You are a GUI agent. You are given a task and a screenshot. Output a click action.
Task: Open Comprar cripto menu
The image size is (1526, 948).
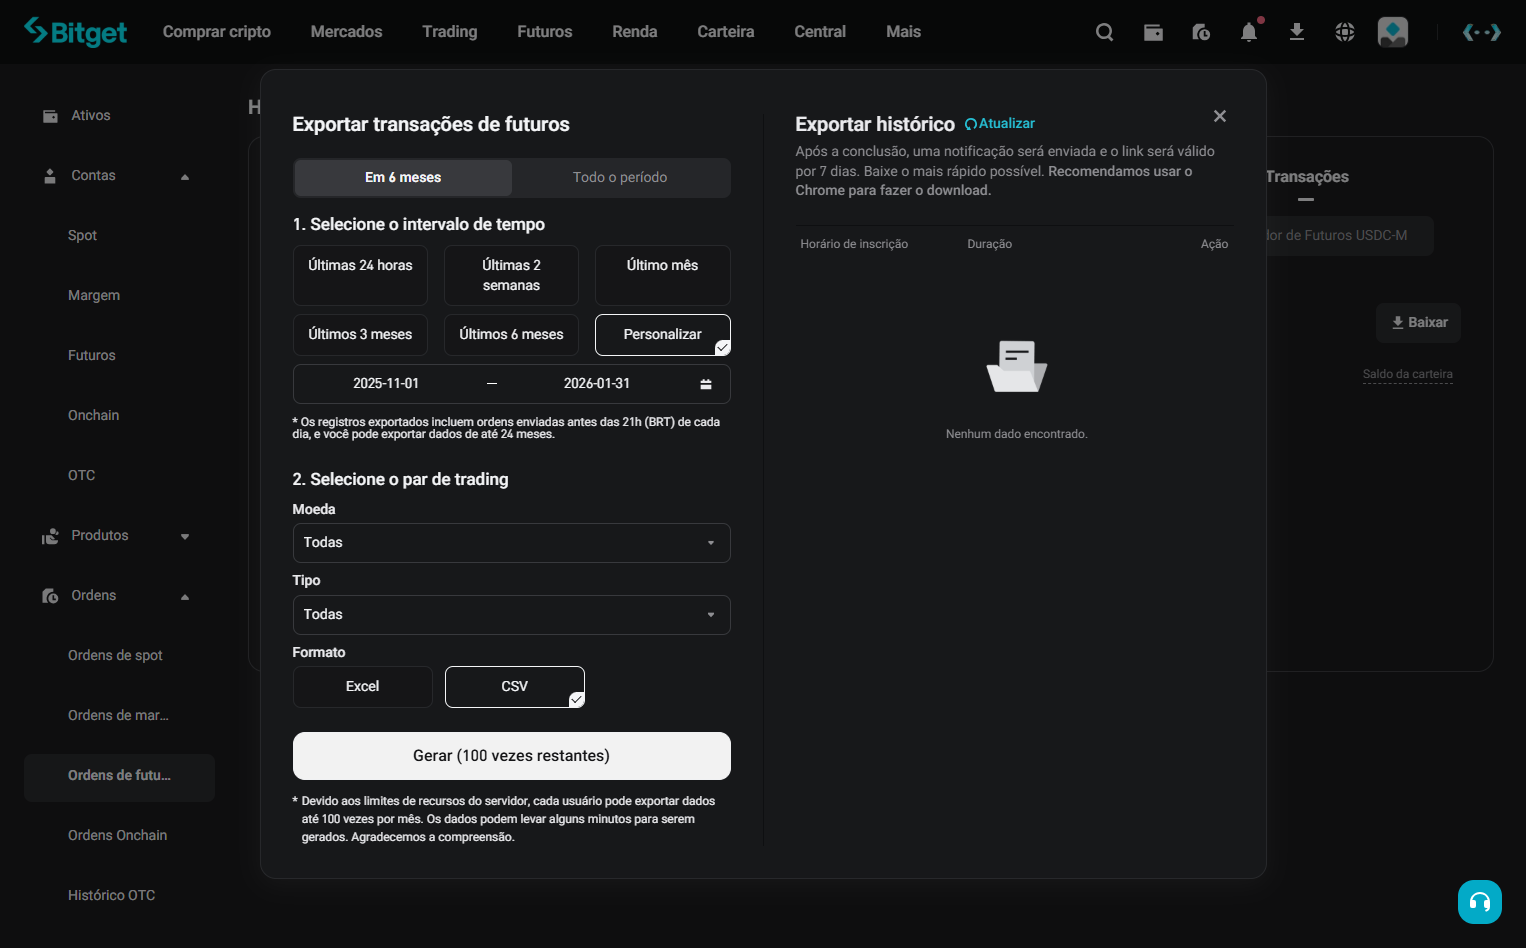[x=217, y=32]
